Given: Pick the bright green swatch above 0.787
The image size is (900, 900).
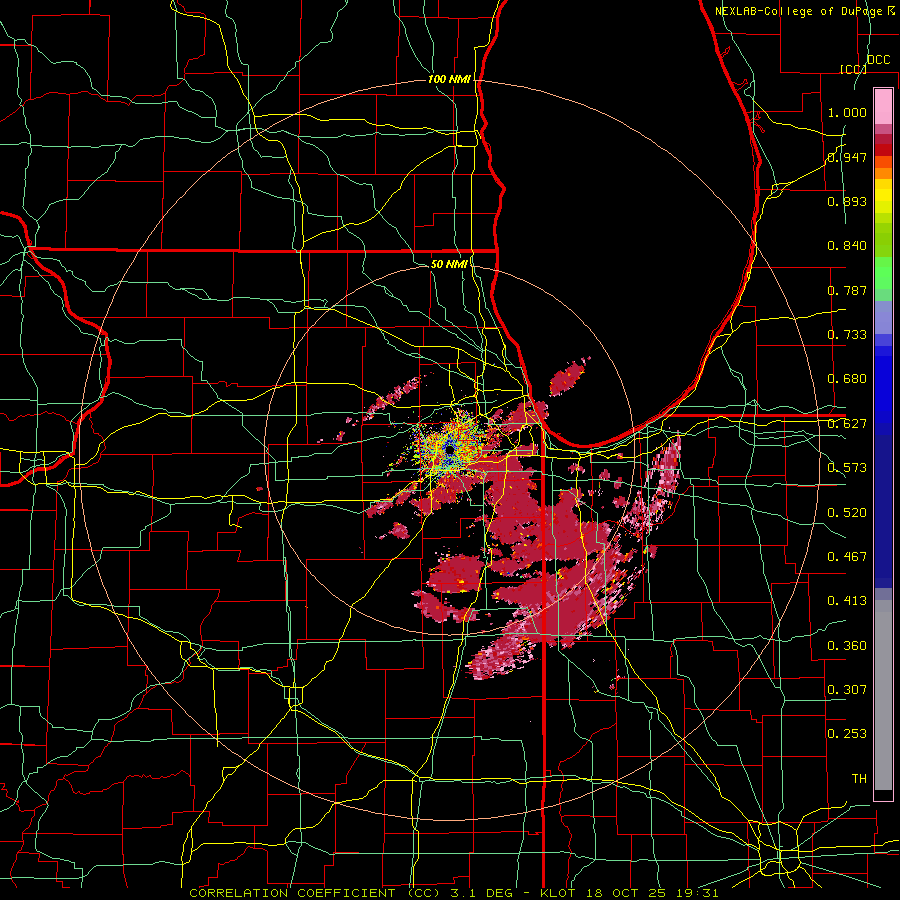Looking at the screenshot, I should 883,273.
